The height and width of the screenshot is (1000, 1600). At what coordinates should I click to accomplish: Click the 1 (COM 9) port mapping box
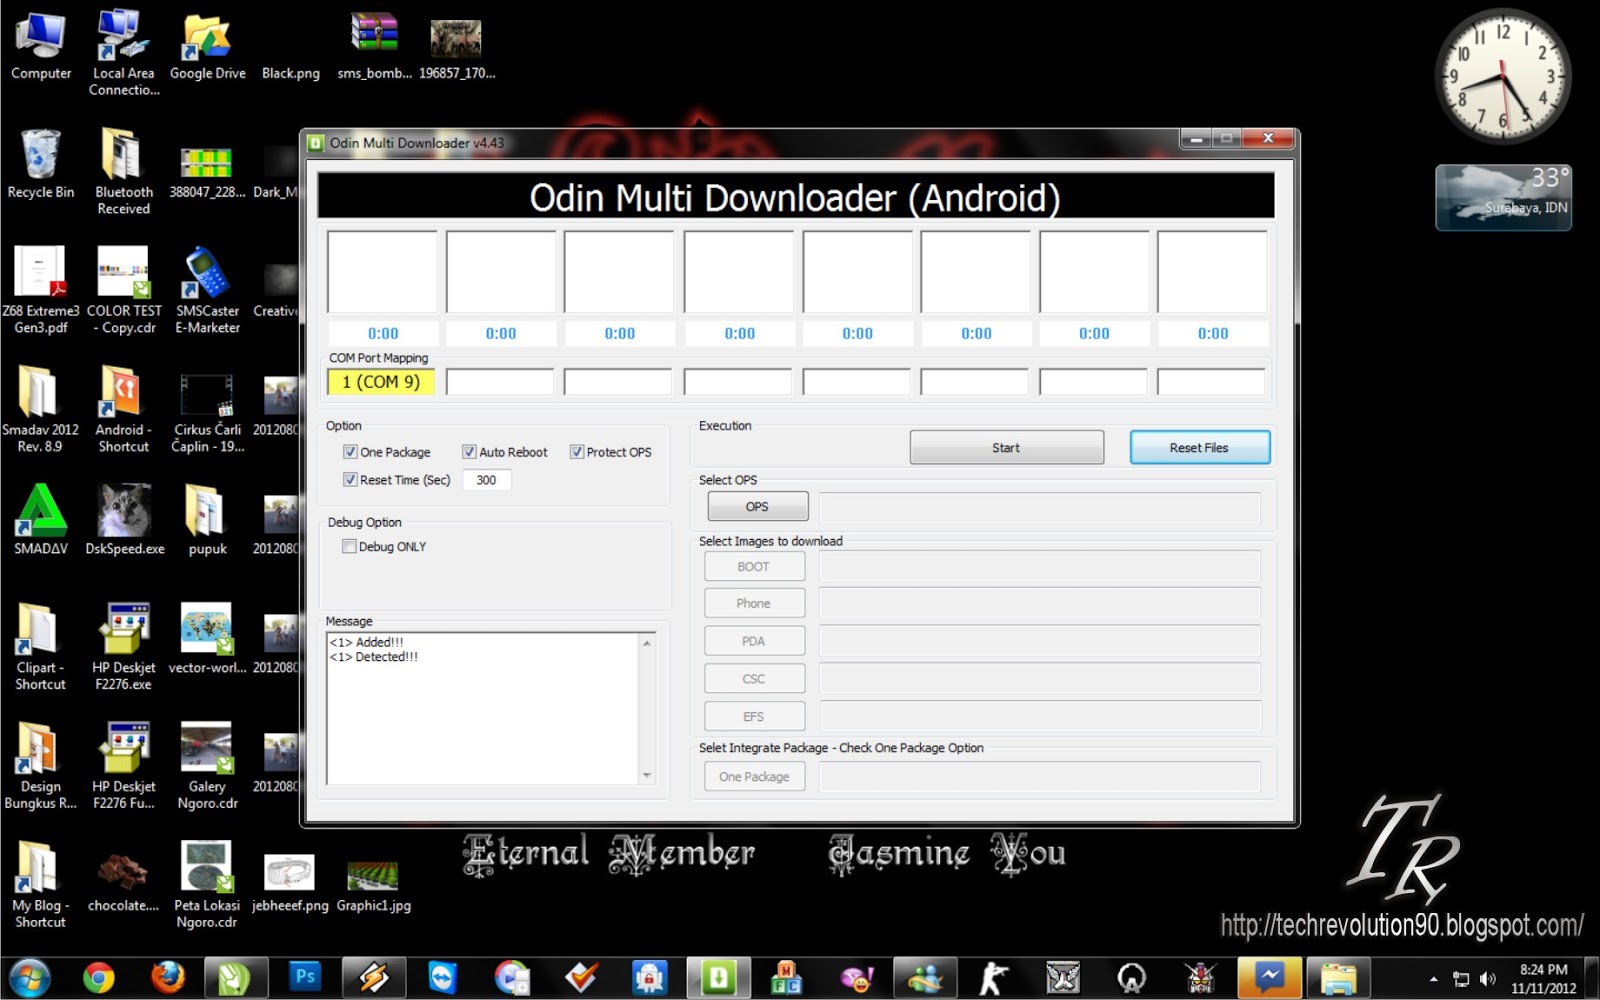click(381, 382)
